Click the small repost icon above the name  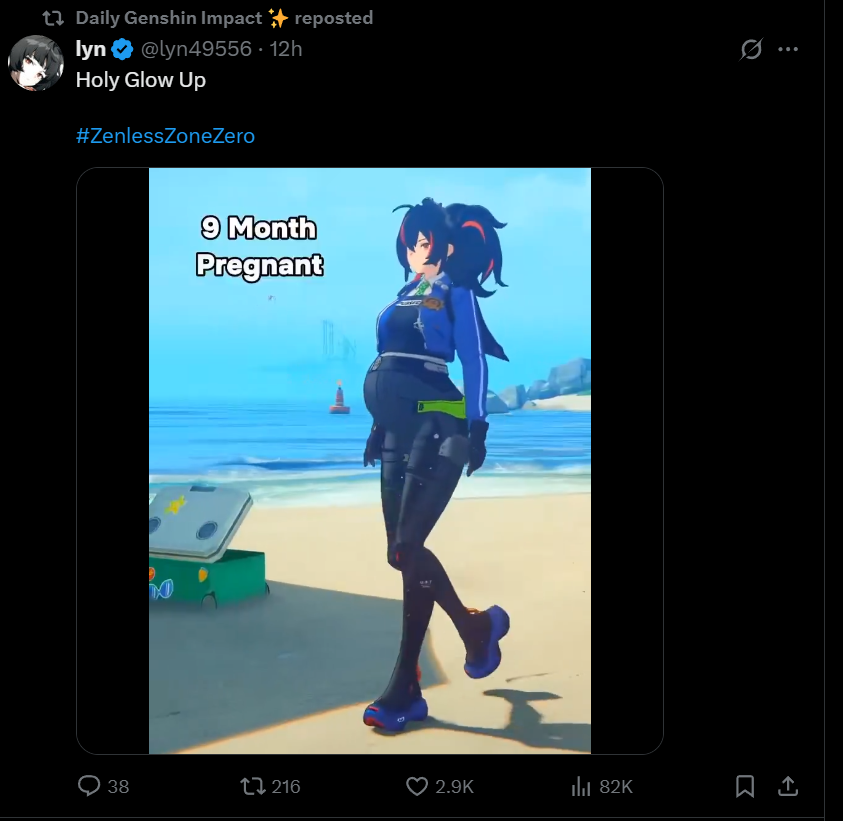pyautogui.click(x=53, y=19)
